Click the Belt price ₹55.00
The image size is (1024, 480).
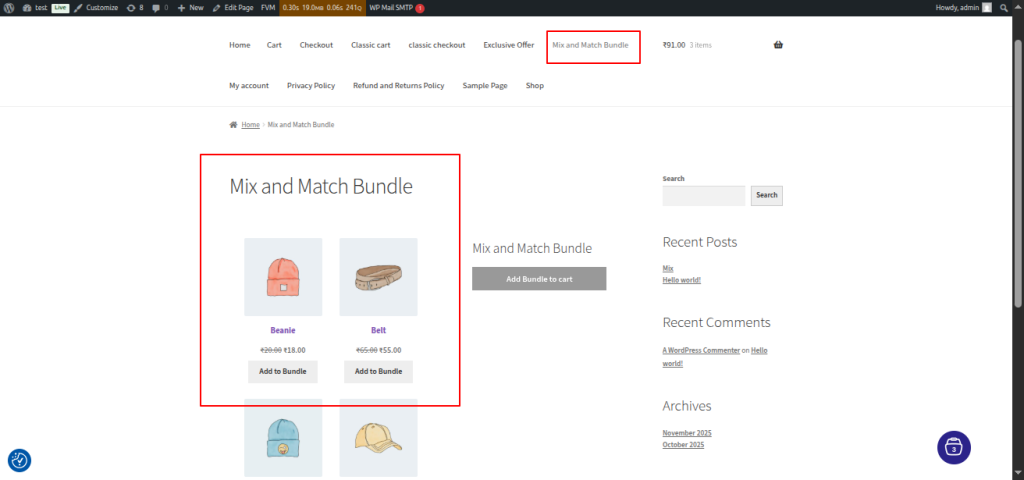(x=390, y=350)
